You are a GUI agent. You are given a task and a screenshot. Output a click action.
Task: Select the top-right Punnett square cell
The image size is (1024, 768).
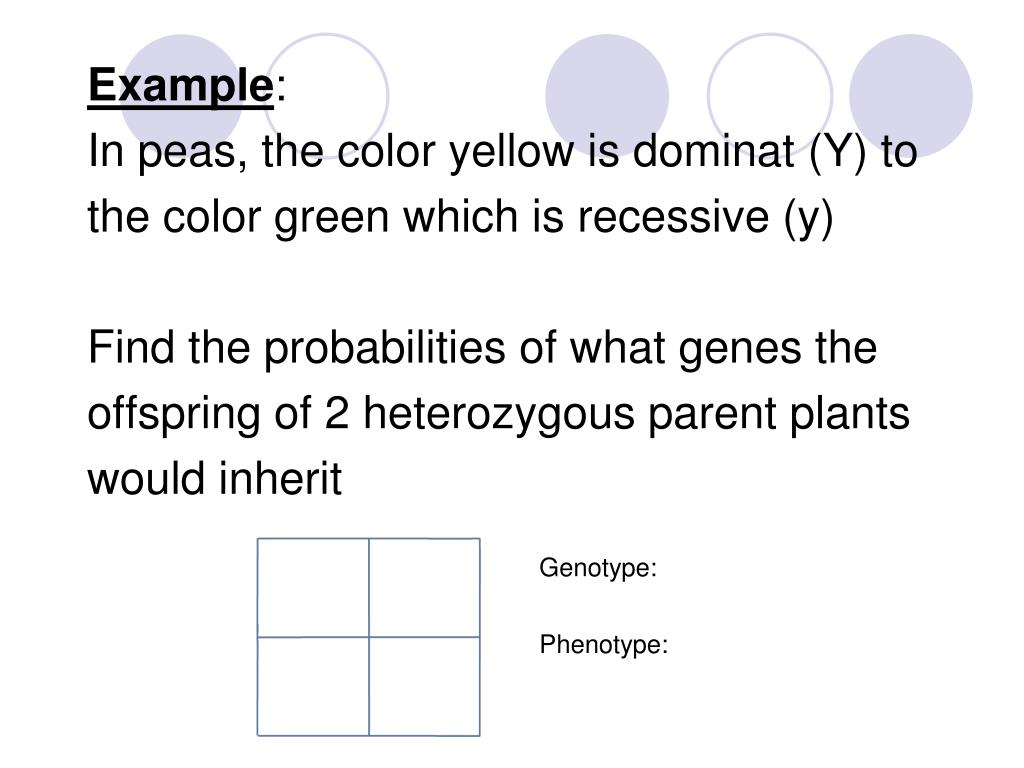424,587
